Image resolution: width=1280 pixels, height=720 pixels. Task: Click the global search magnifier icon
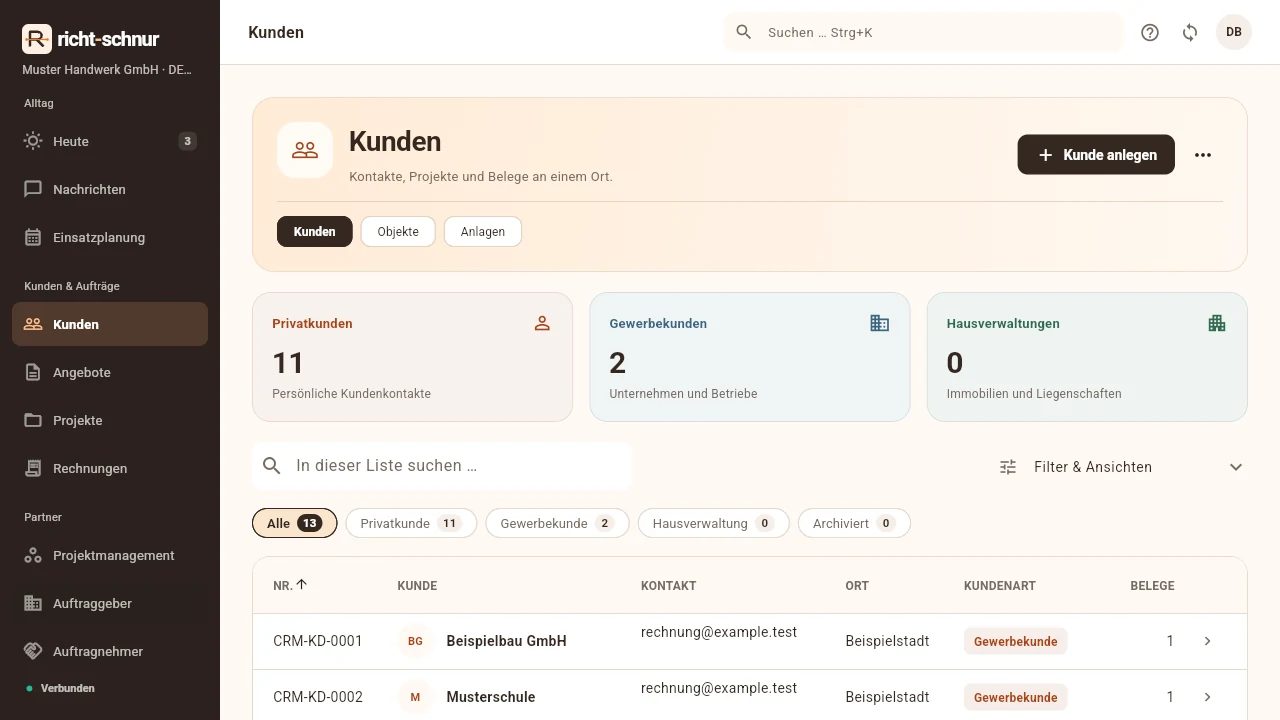pos(744,32)
